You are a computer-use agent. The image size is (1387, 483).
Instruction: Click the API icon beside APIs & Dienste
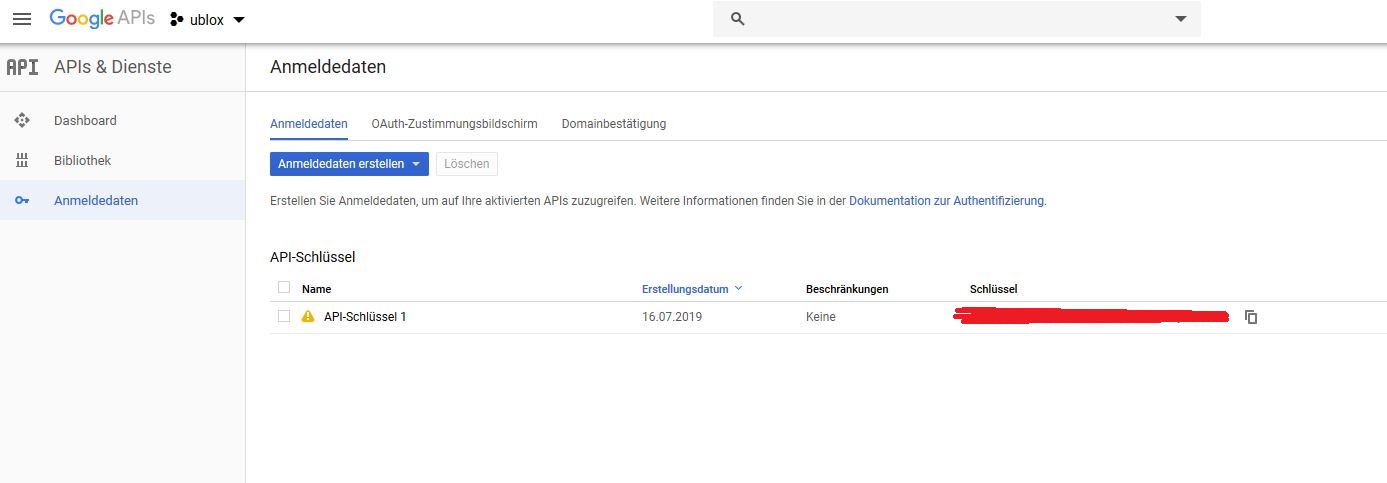[x=22, y=68]
